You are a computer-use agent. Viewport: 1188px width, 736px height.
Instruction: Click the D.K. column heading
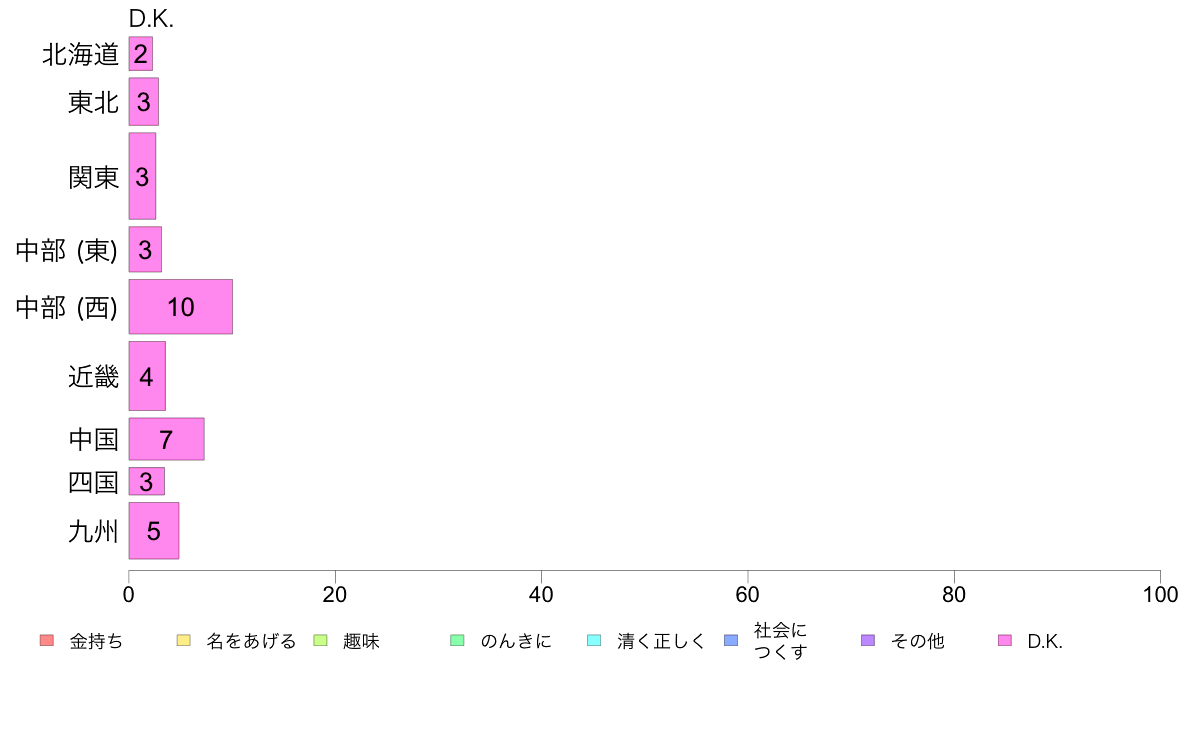(x=151, y=19)
